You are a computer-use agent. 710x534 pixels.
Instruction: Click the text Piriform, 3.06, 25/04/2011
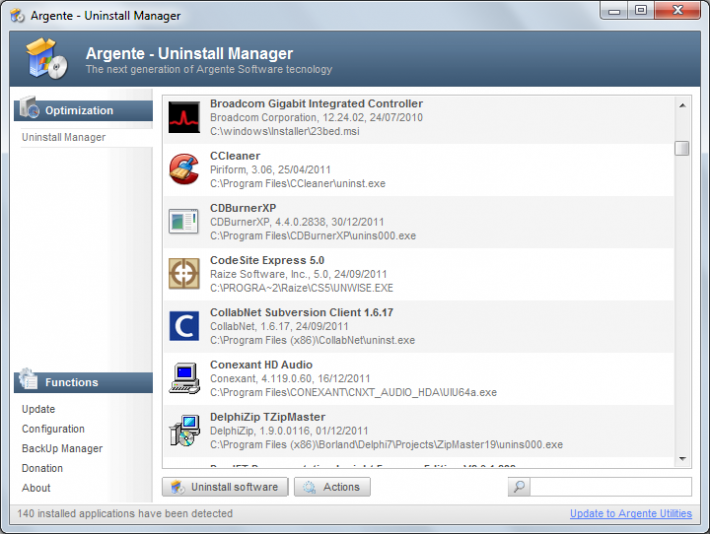270,169
